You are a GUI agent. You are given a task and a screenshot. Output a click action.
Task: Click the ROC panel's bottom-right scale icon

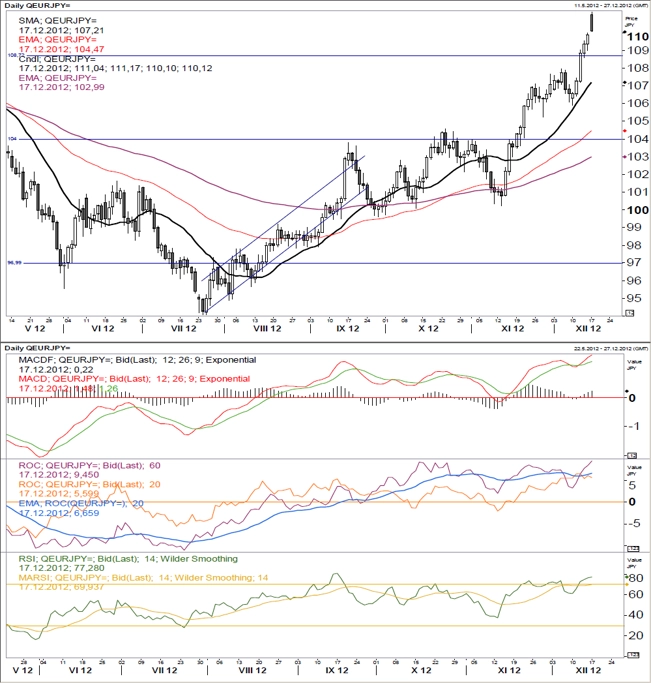point(632,548)
